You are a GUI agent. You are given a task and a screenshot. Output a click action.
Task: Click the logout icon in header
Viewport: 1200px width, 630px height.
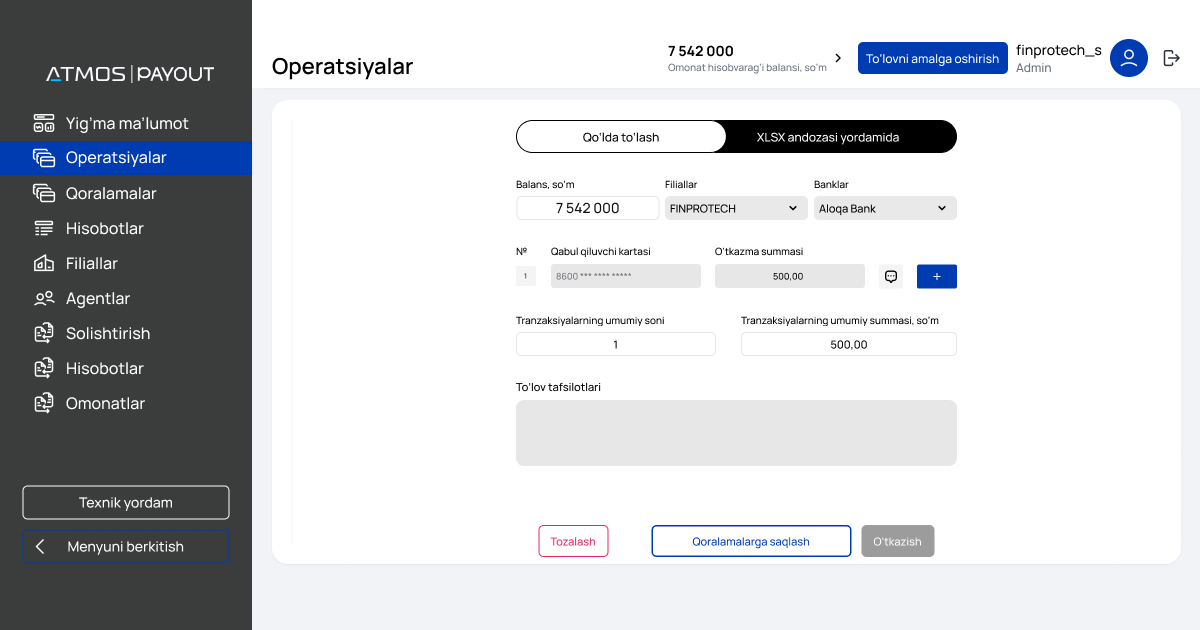point(1171,58)
